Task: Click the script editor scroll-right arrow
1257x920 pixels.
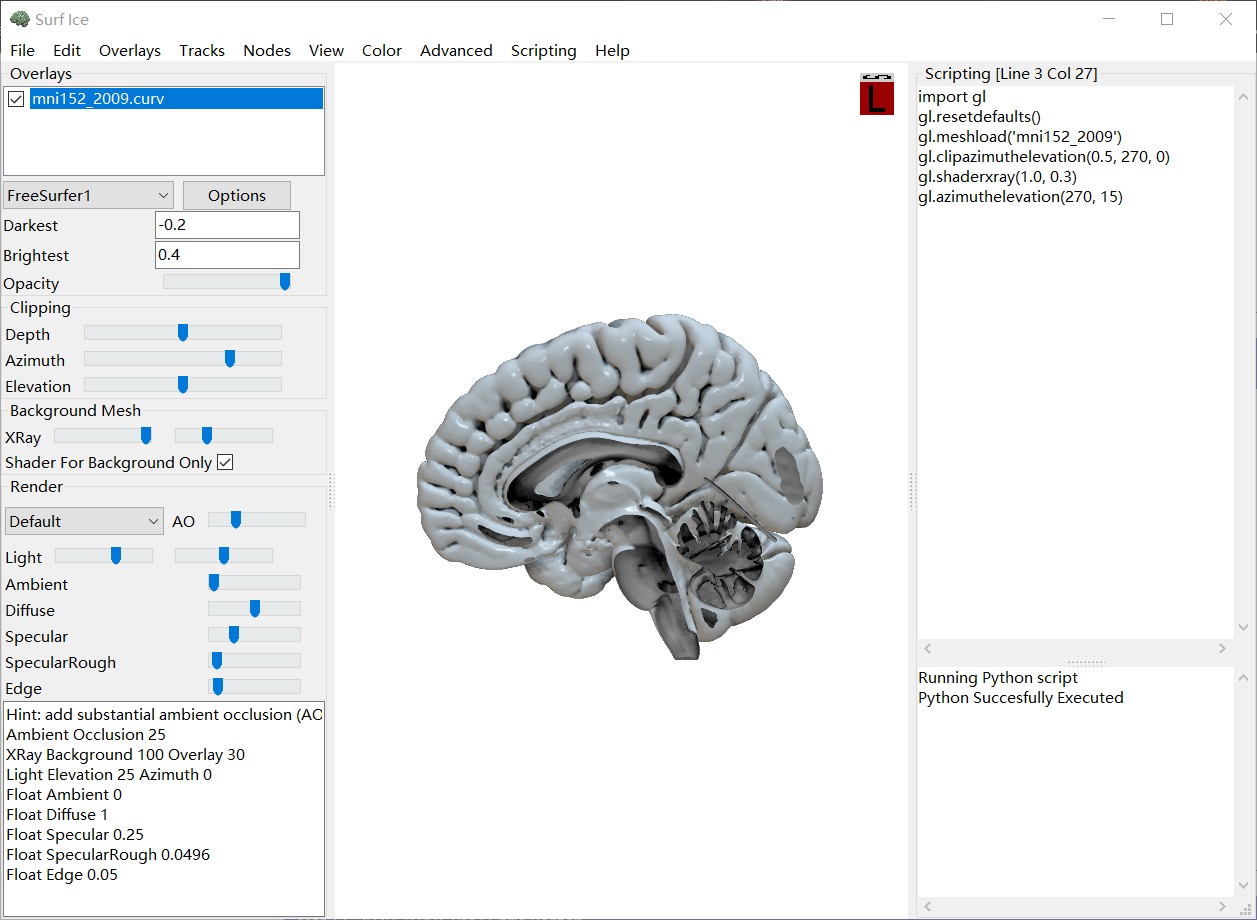Action: pos(1222,649)
